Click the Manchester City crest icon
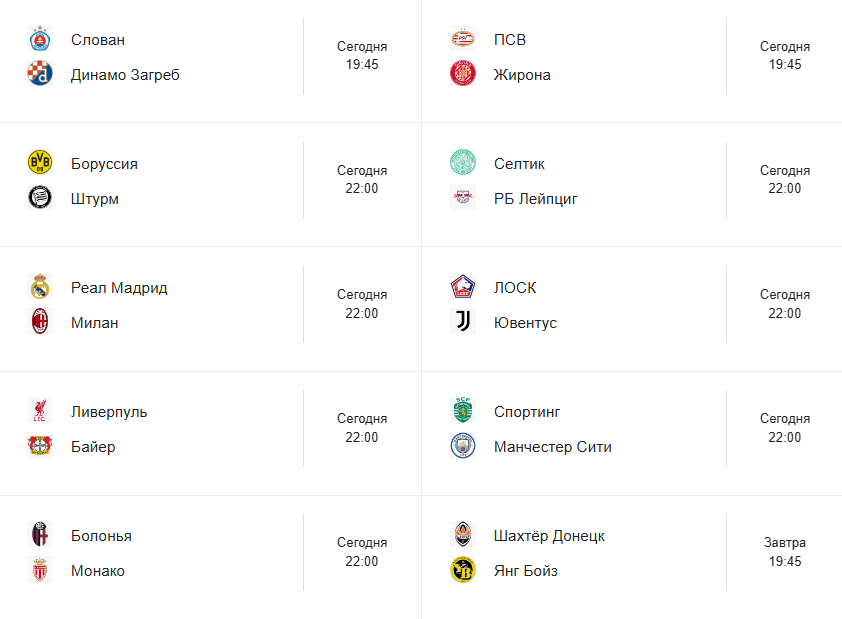This screenshot has height=619, width=842. 462,446
